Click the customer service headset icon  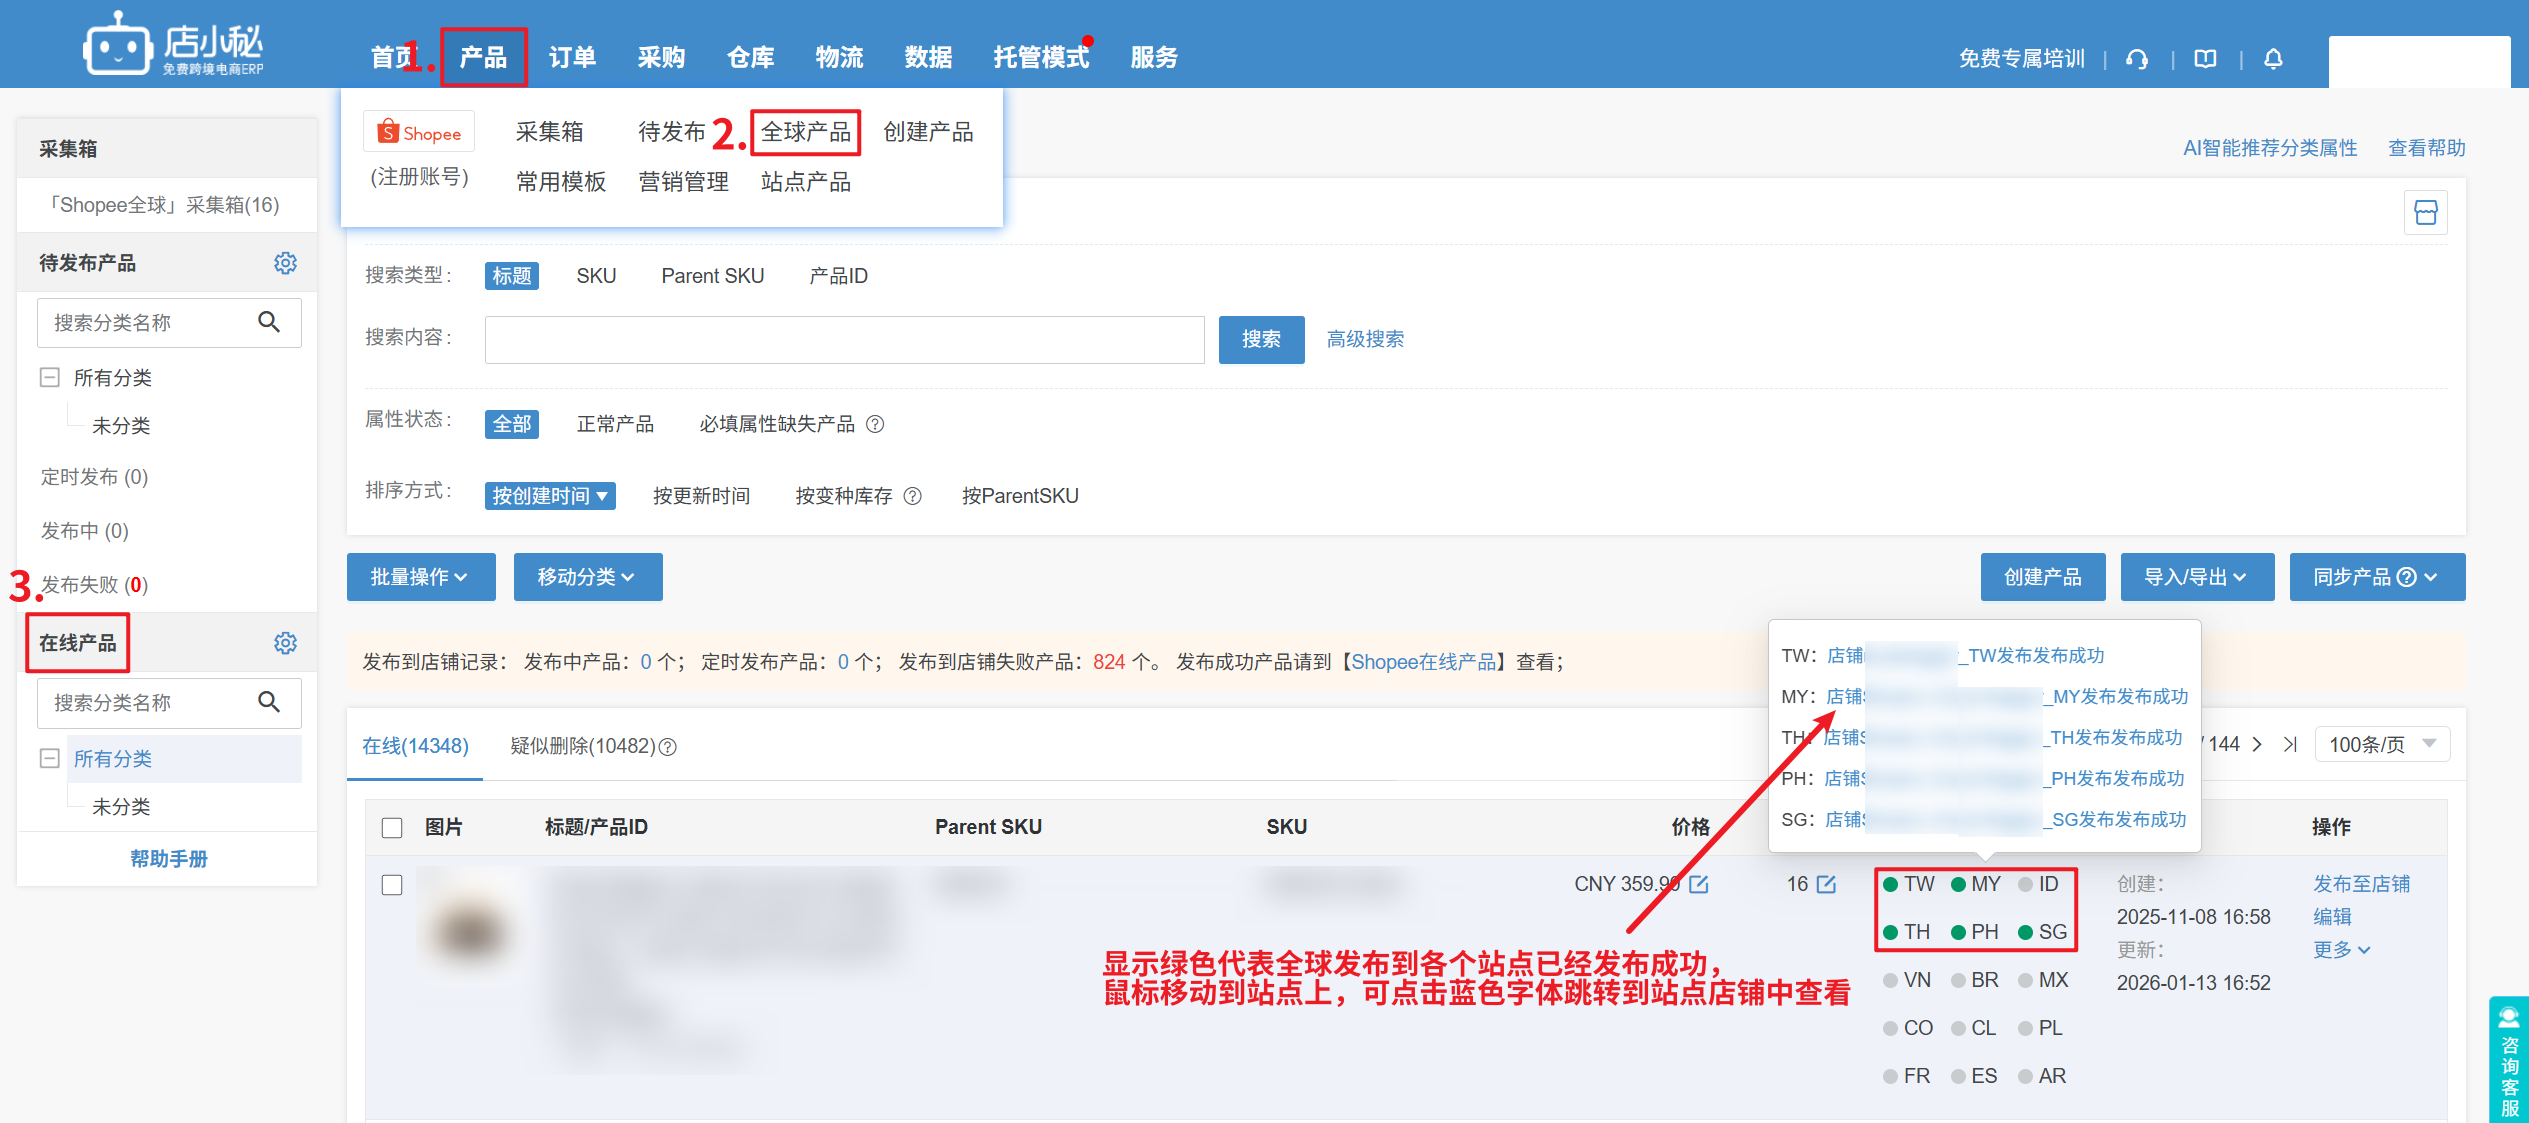(2137, 59)
